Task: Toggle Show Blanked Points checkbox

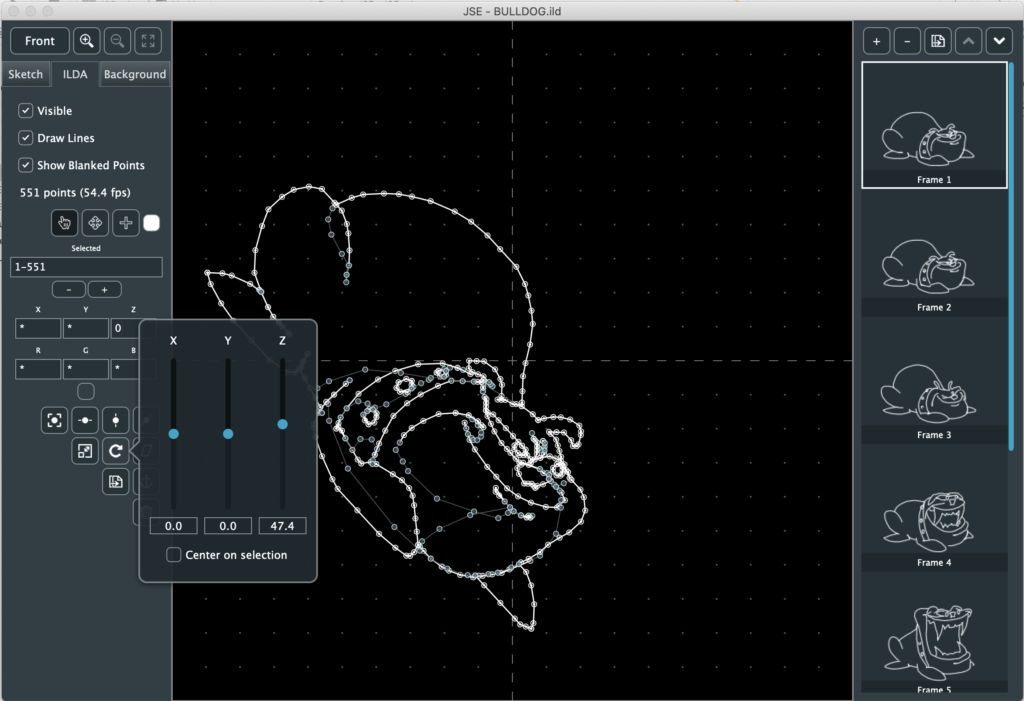Action: (26, 165)
